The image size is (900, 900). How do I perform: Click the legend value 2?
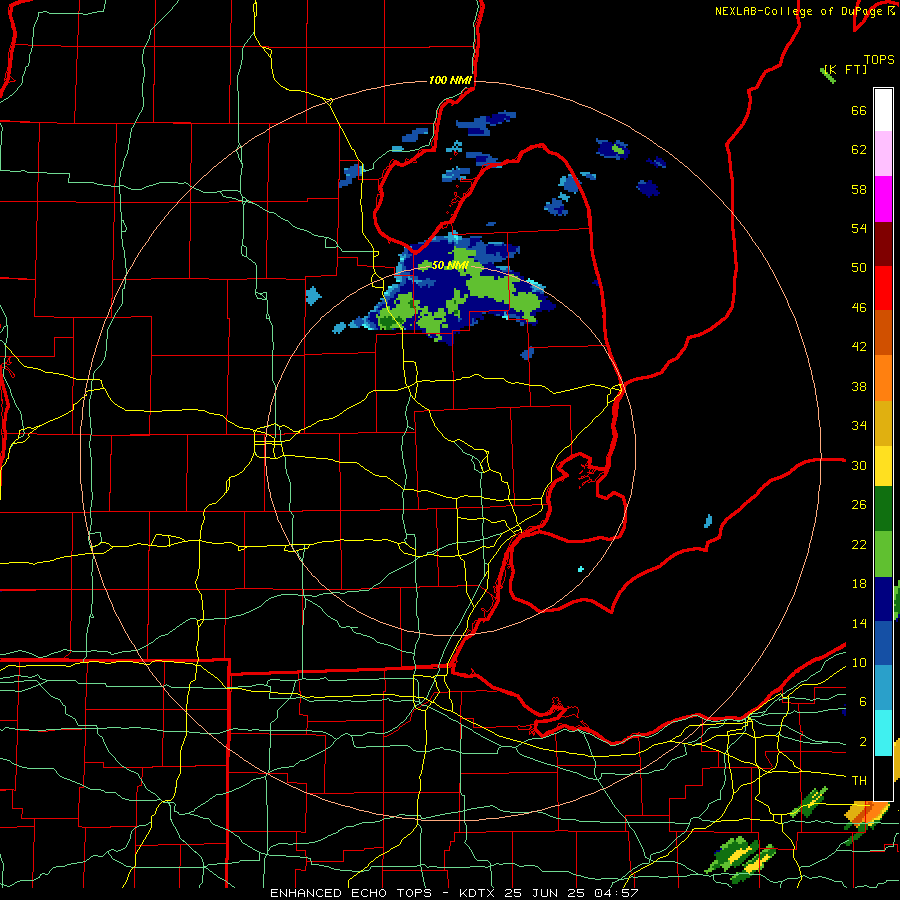click(x=863, y=742)
